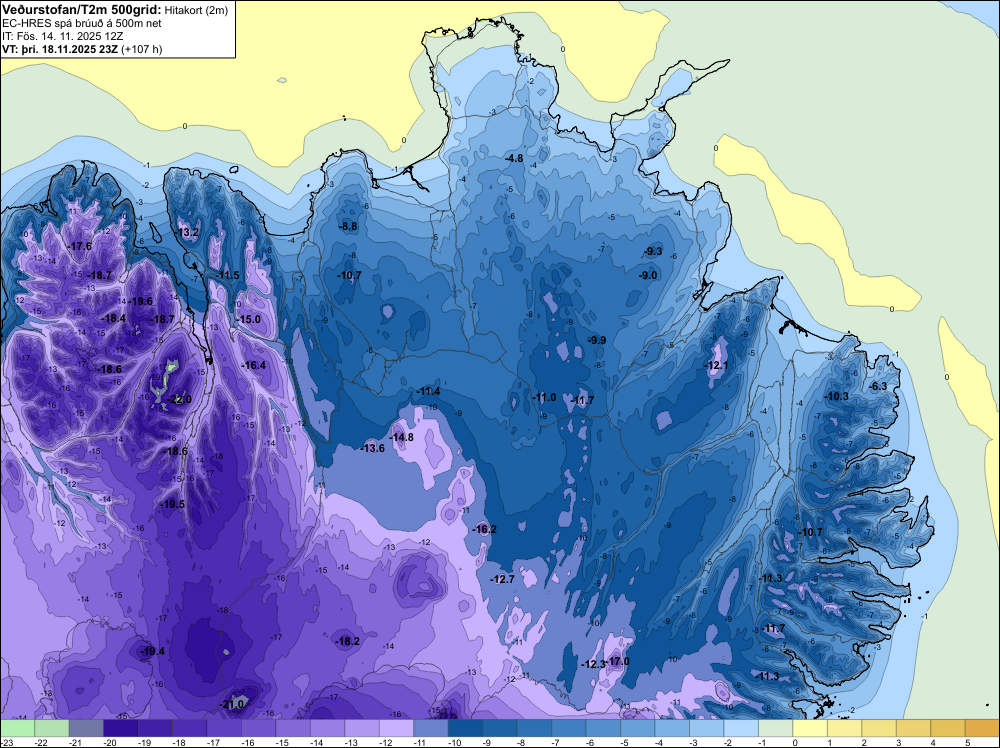The image size is (1000, 748).
Task: Click the grey-blue legend swatch above -21
Action: coord(86,728)
